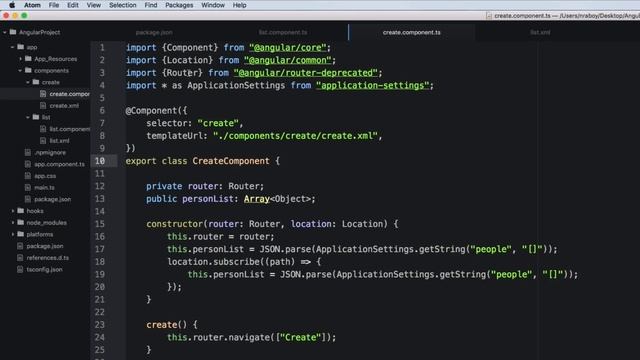This screenshot has height=360, width=640.
Task: Click "./components/create/create.xml" templateUrl string
Action: pos(295,136)
